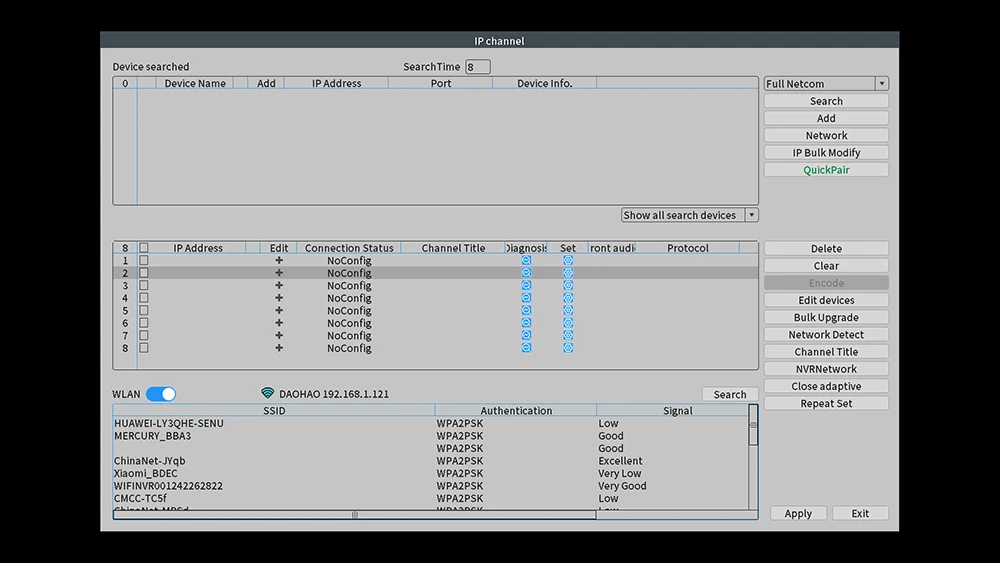Click the edit plus icon for channel 2
This screenshot has width=1000, height=563.
(279, 273)
